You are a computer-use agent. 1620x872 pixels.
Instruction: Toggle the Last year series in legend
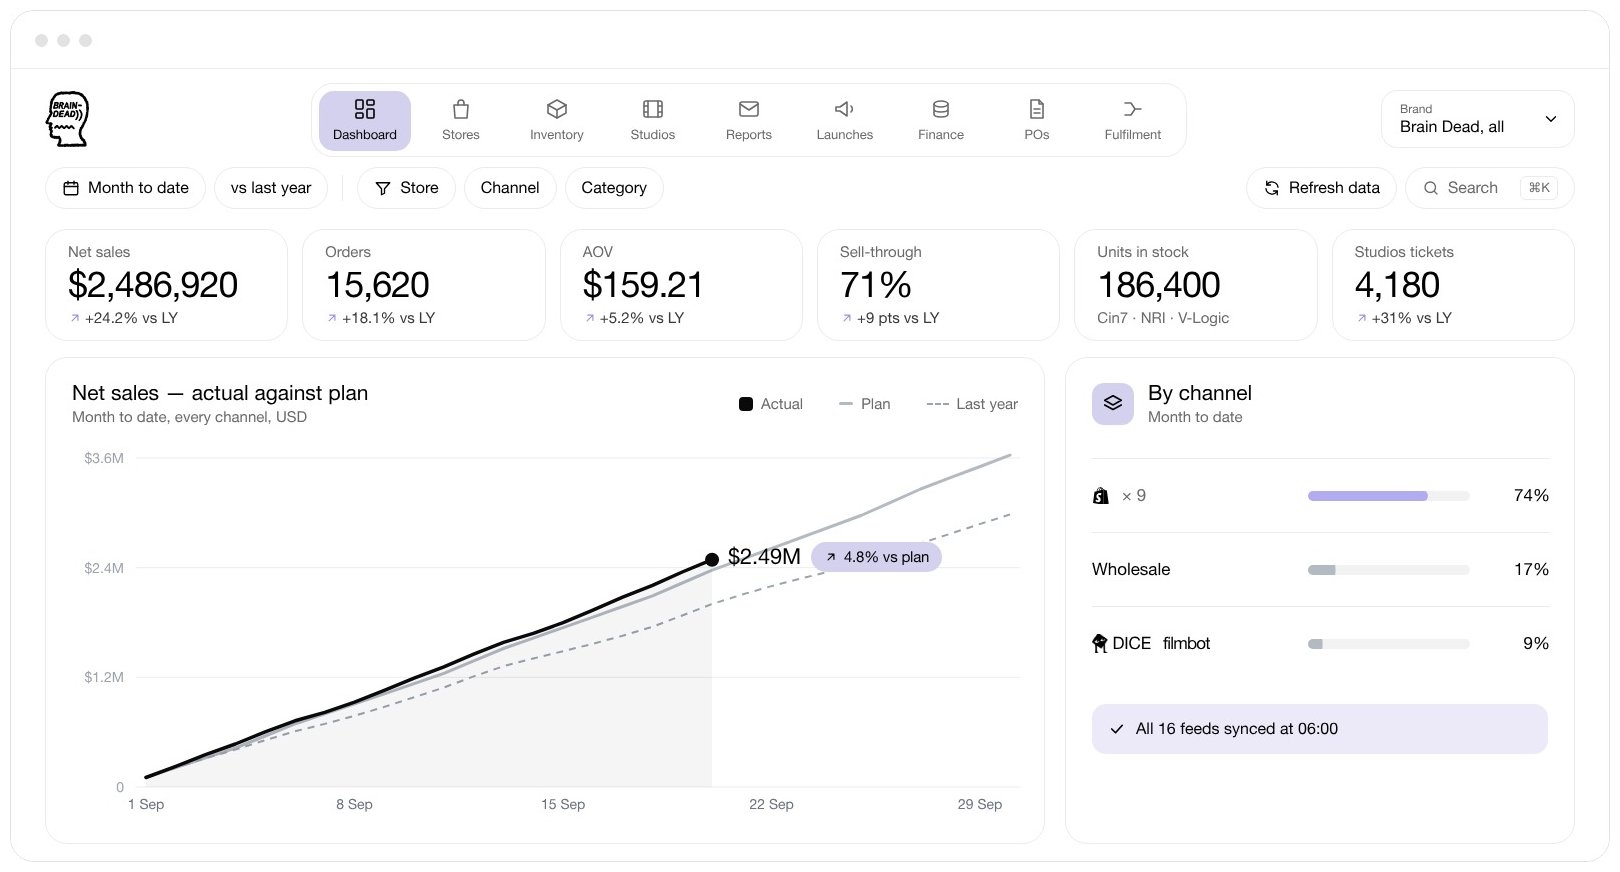(972, 404)
